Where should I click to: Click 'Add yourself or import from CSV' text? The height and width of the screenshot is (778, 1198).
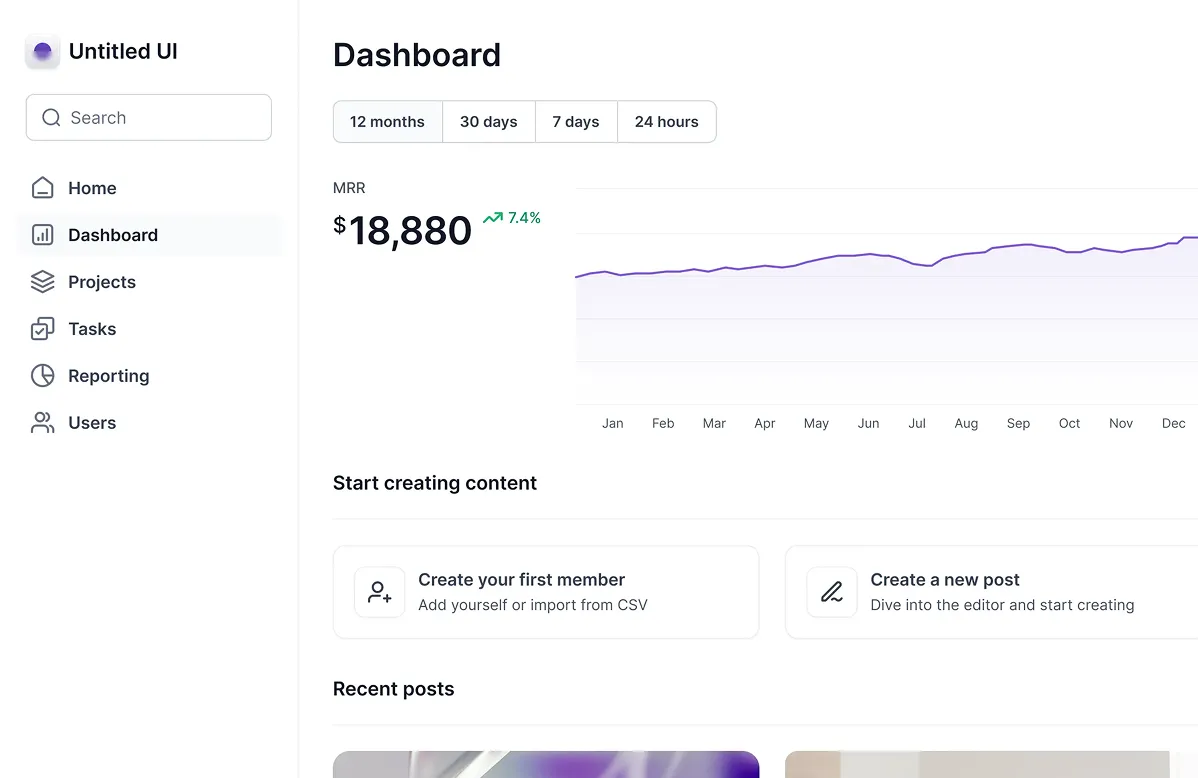point(533,605)
